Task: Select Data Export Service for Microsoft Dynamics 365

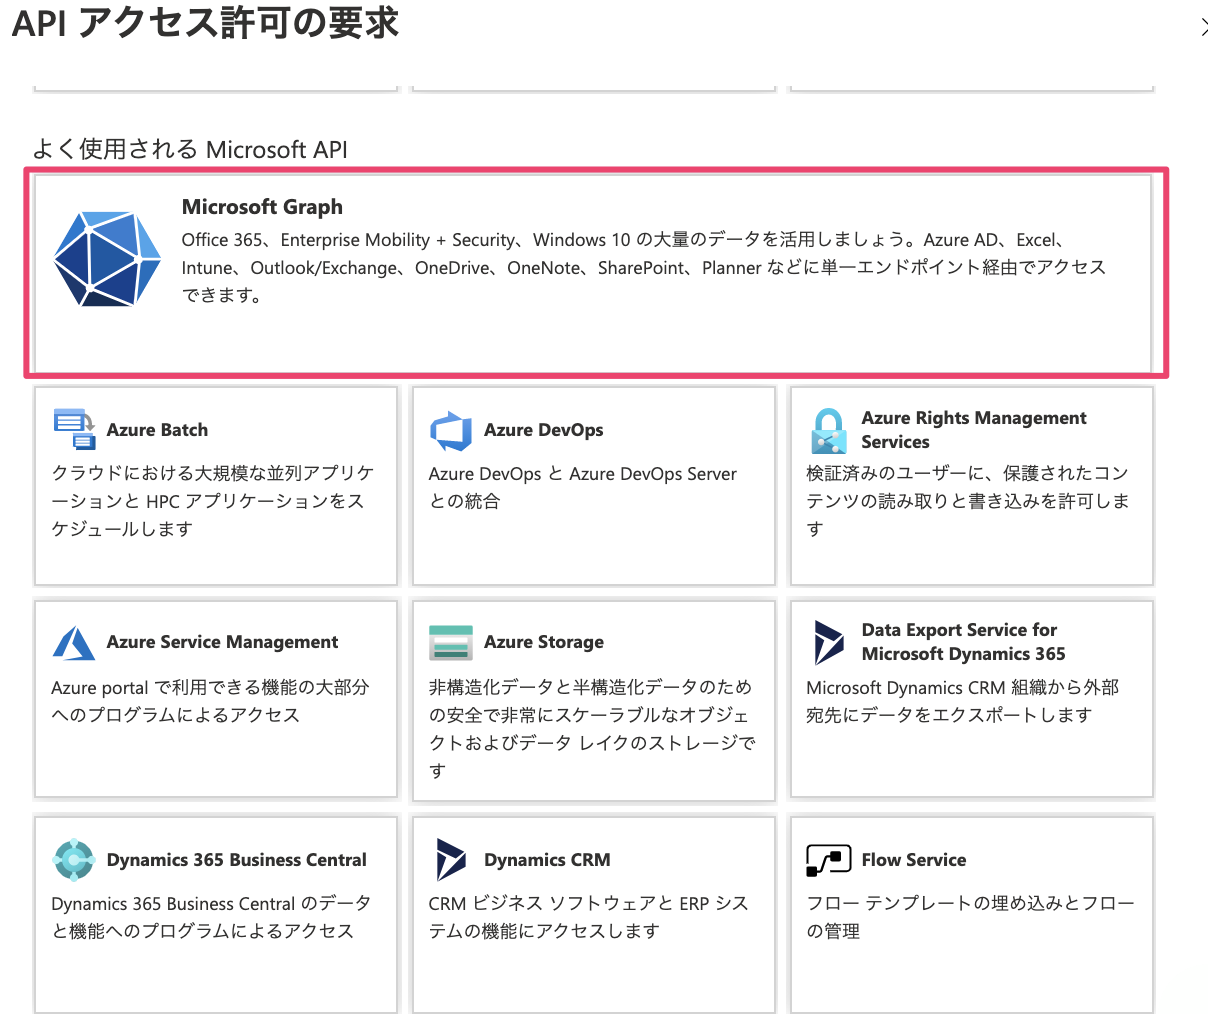Action: pos(963,642)
